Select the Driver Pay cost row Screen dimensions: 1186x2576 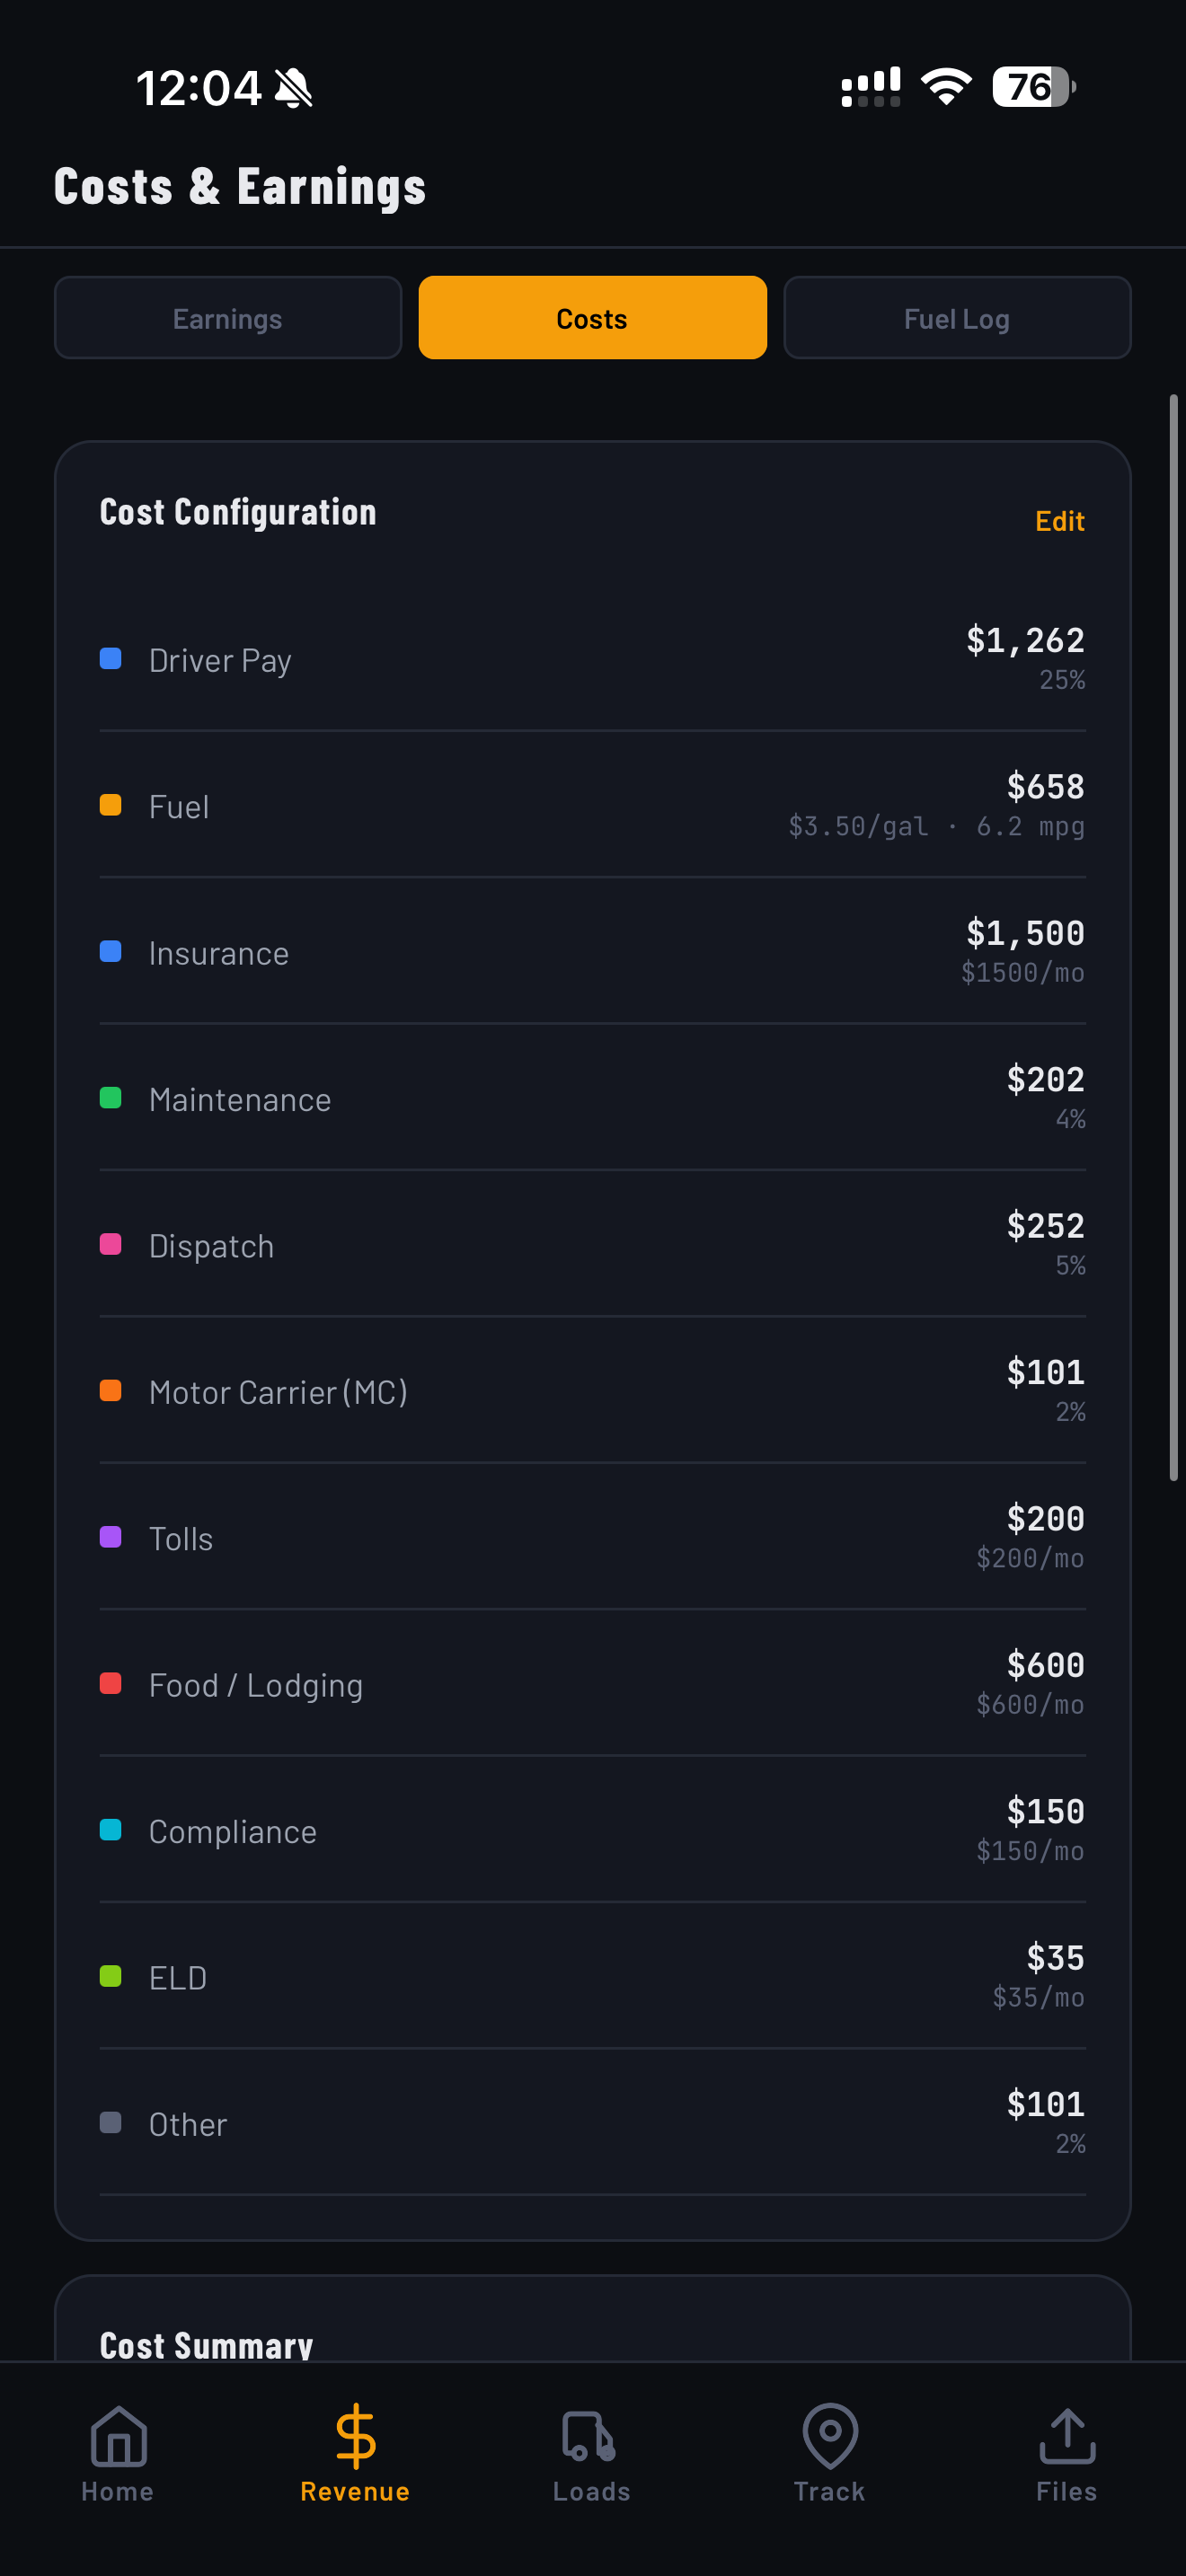(x=592, y=658)
